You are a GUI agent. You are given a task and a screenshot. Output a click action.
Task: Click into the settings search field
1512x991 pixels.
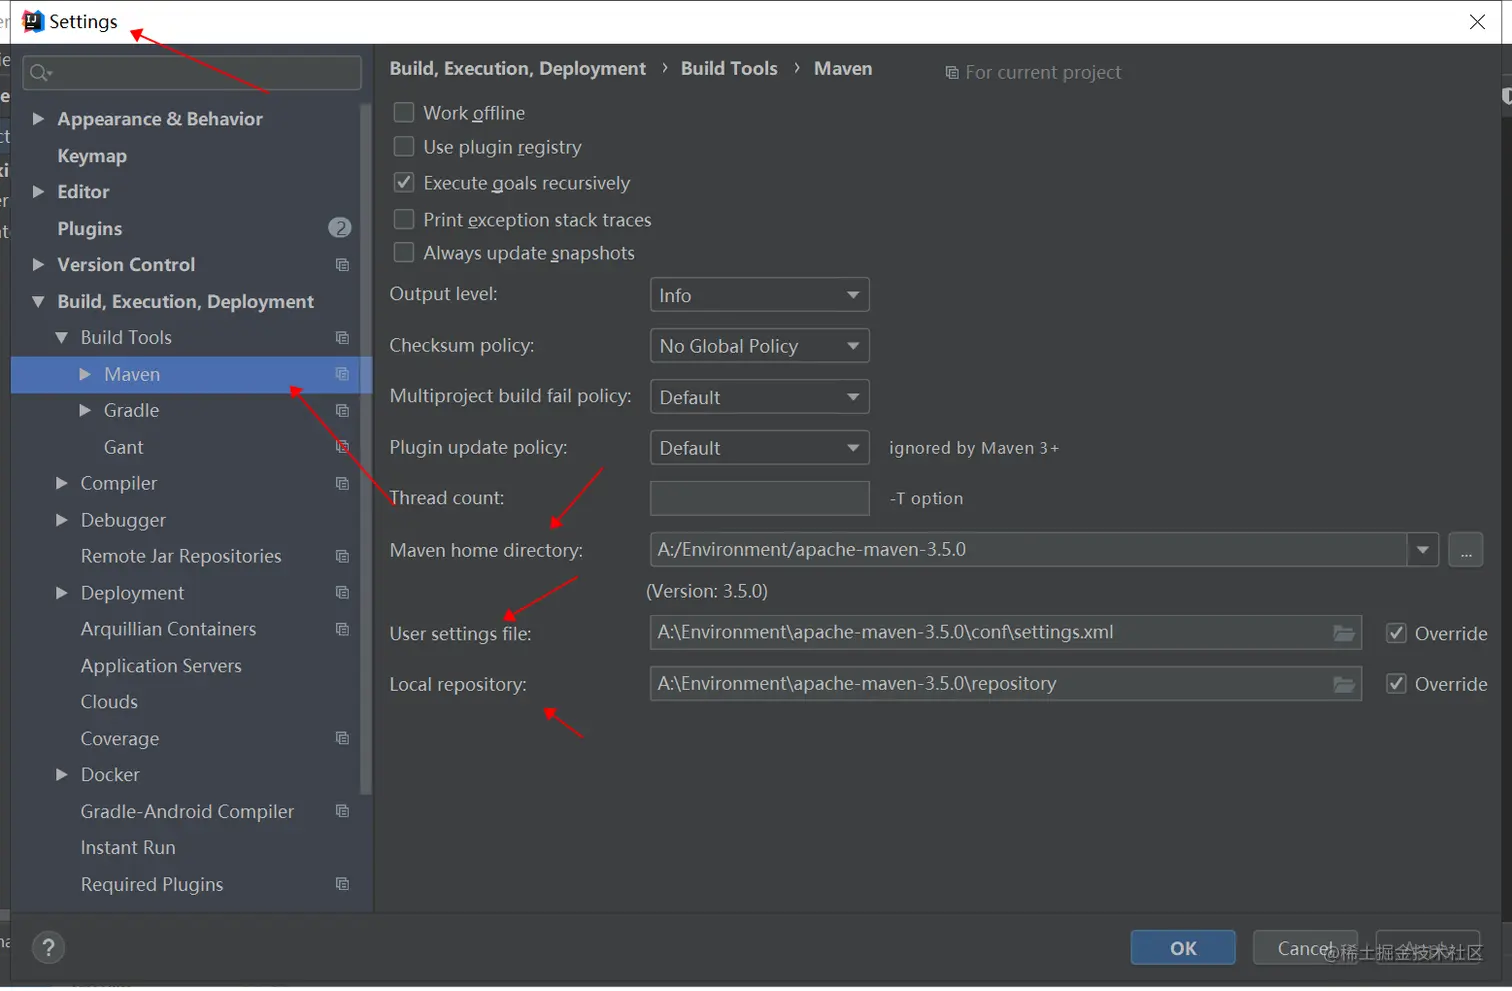(x=192, y=73)
